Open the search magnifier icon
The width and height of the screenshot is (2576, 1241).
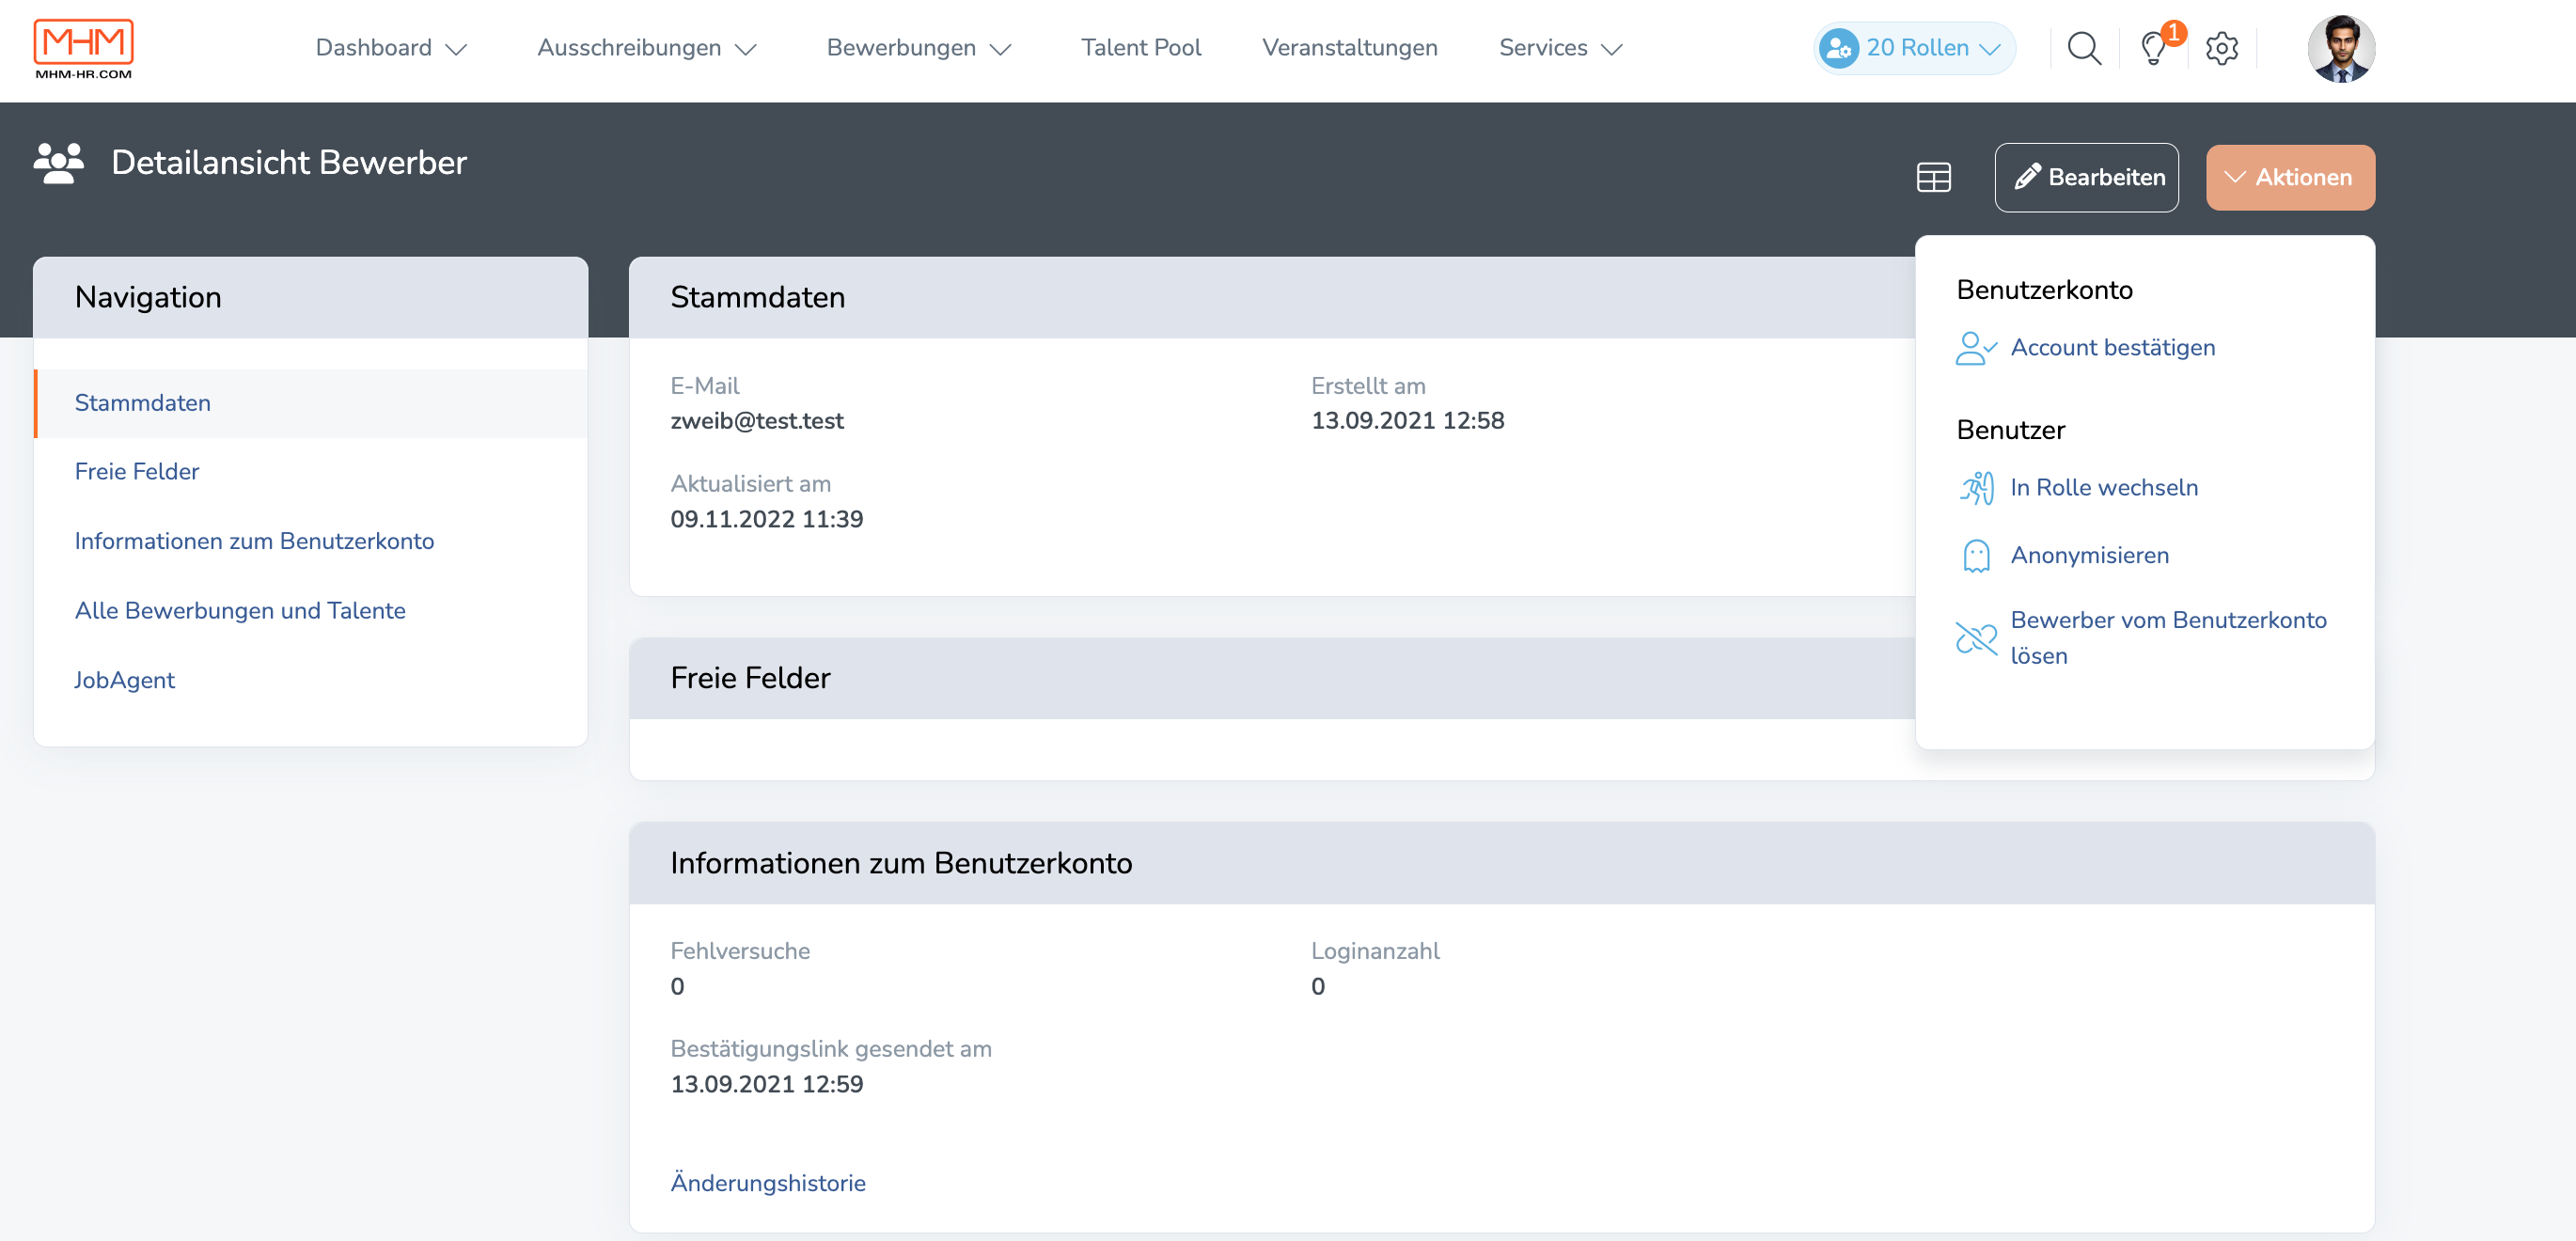coord(2084,48)
